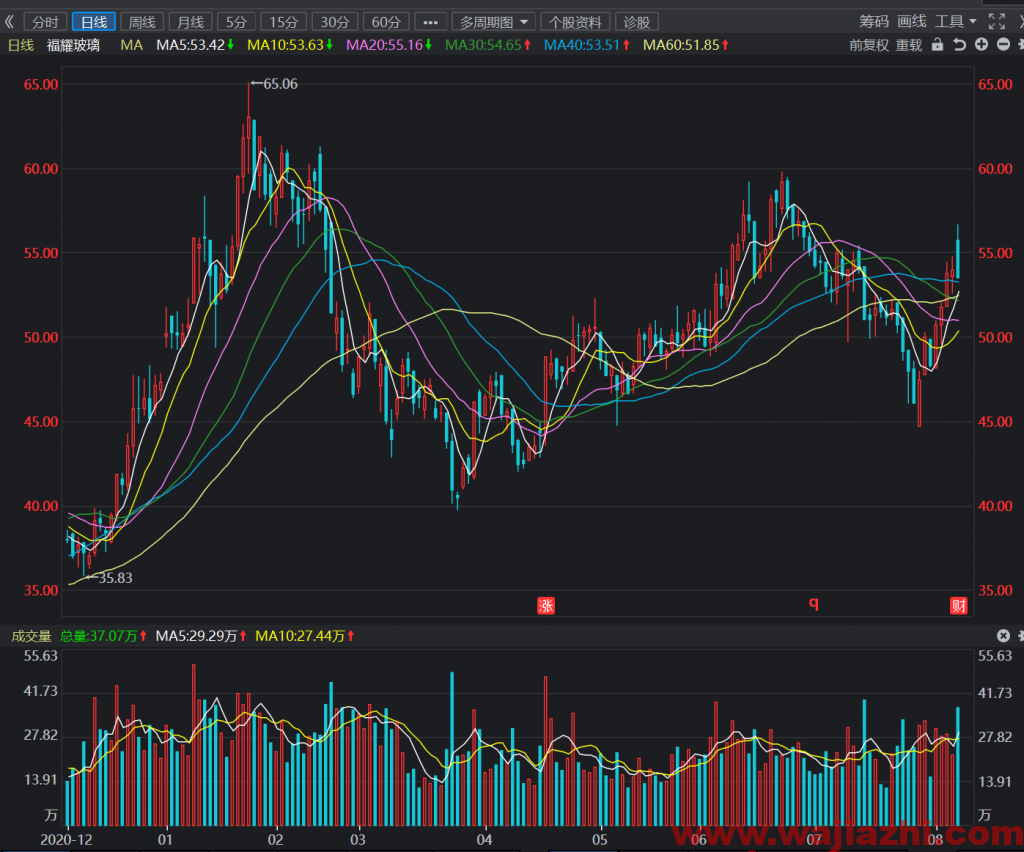Click the left 55.00 price axis label
1024x852 pixels.
tap(41, 253)
